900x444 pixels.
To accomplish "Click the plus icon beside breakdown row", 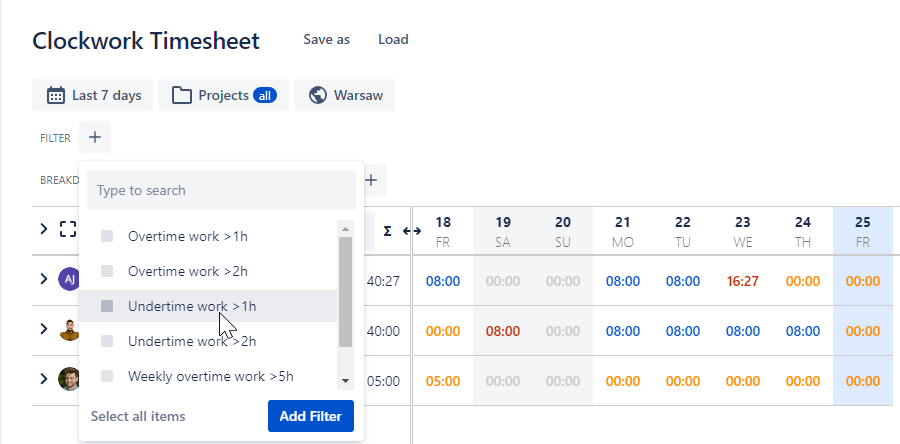I will [x=371, y=180].
